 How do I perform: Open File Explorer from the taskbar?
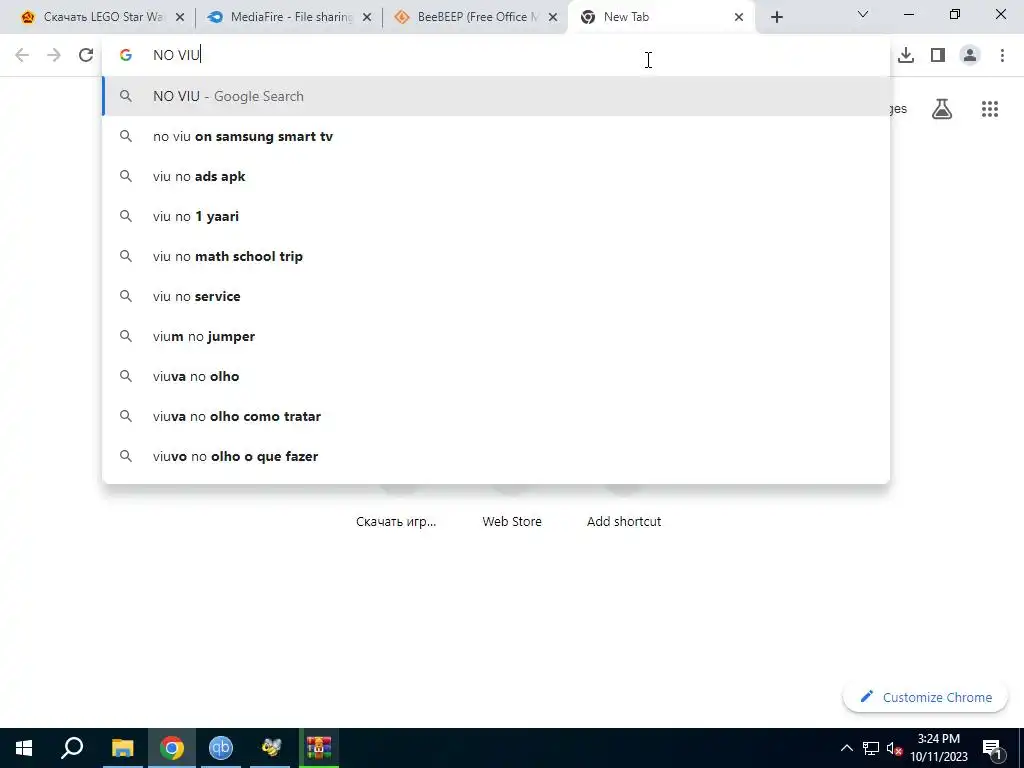pyautogui.click(x=122, y=748)
